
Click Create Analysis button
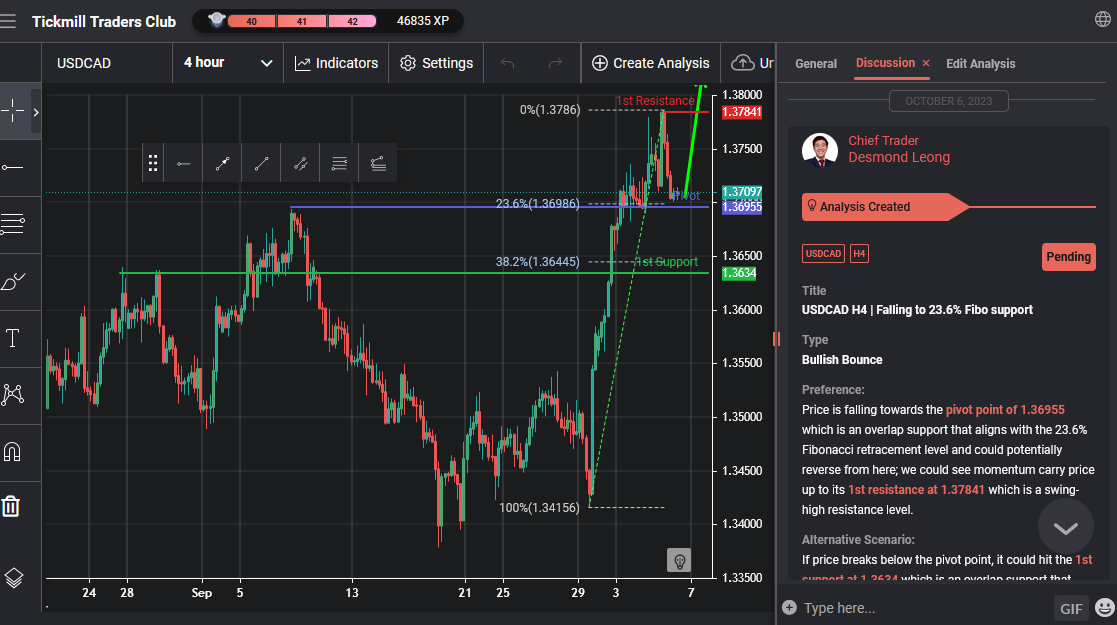[650, 63]
